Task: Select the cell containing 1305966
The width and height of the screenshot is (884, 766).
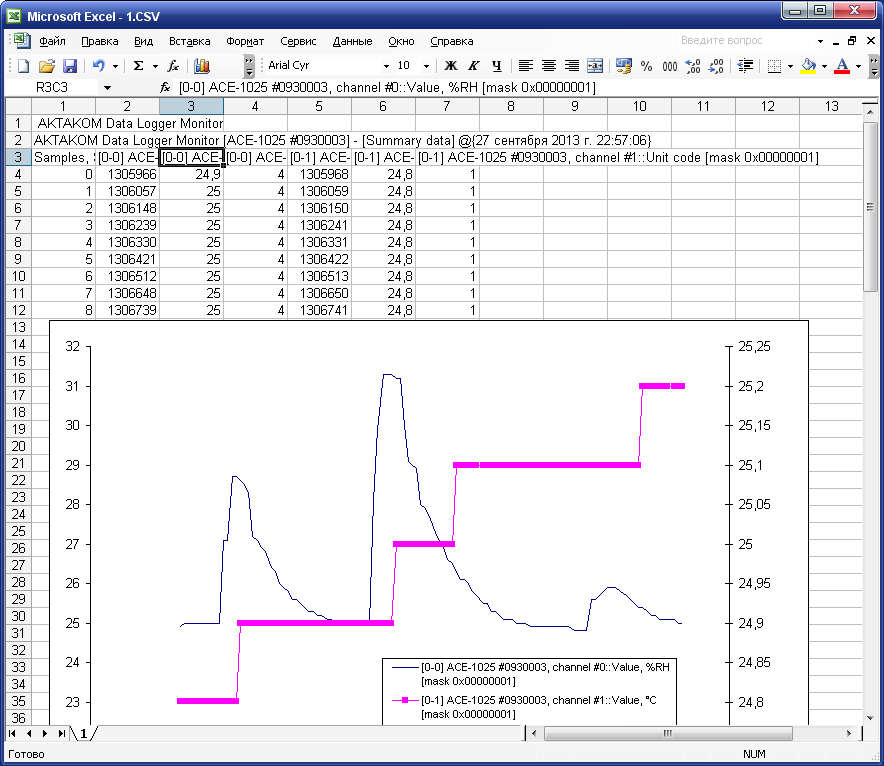Action: click(x=127, y=174)
